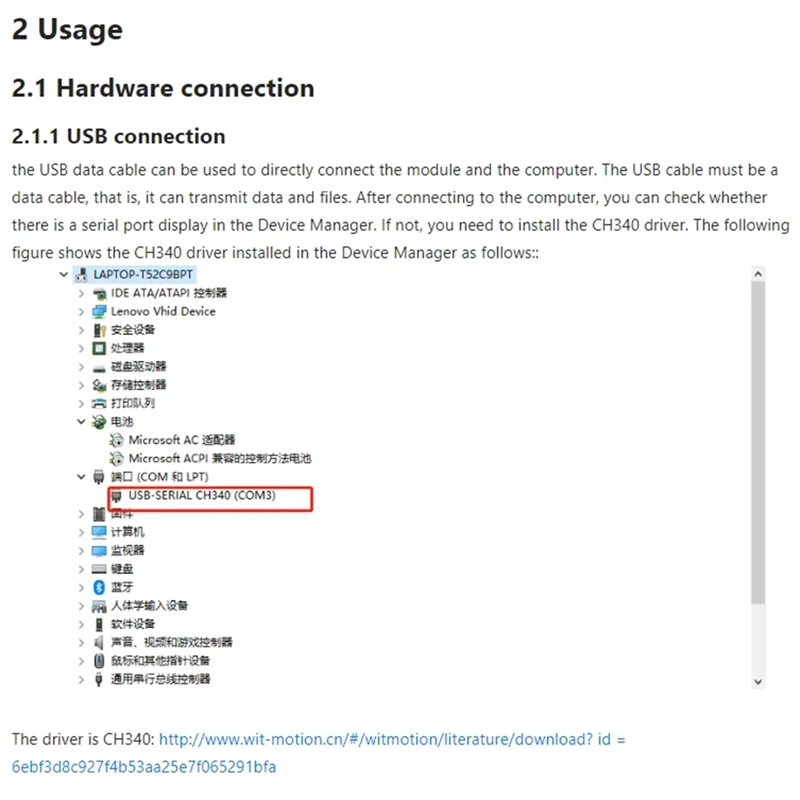Select Microsoft ACPI compliant battery entry
The width and height of the screenshot is (800, 800).
coord(219,459)
